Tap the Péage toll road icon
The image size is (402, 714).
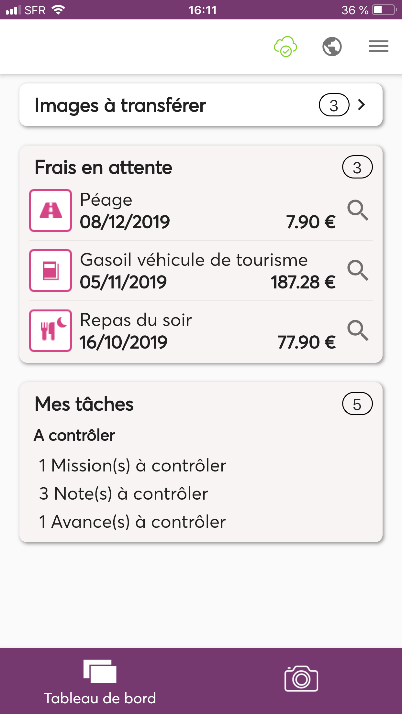[x=51, y=210]
